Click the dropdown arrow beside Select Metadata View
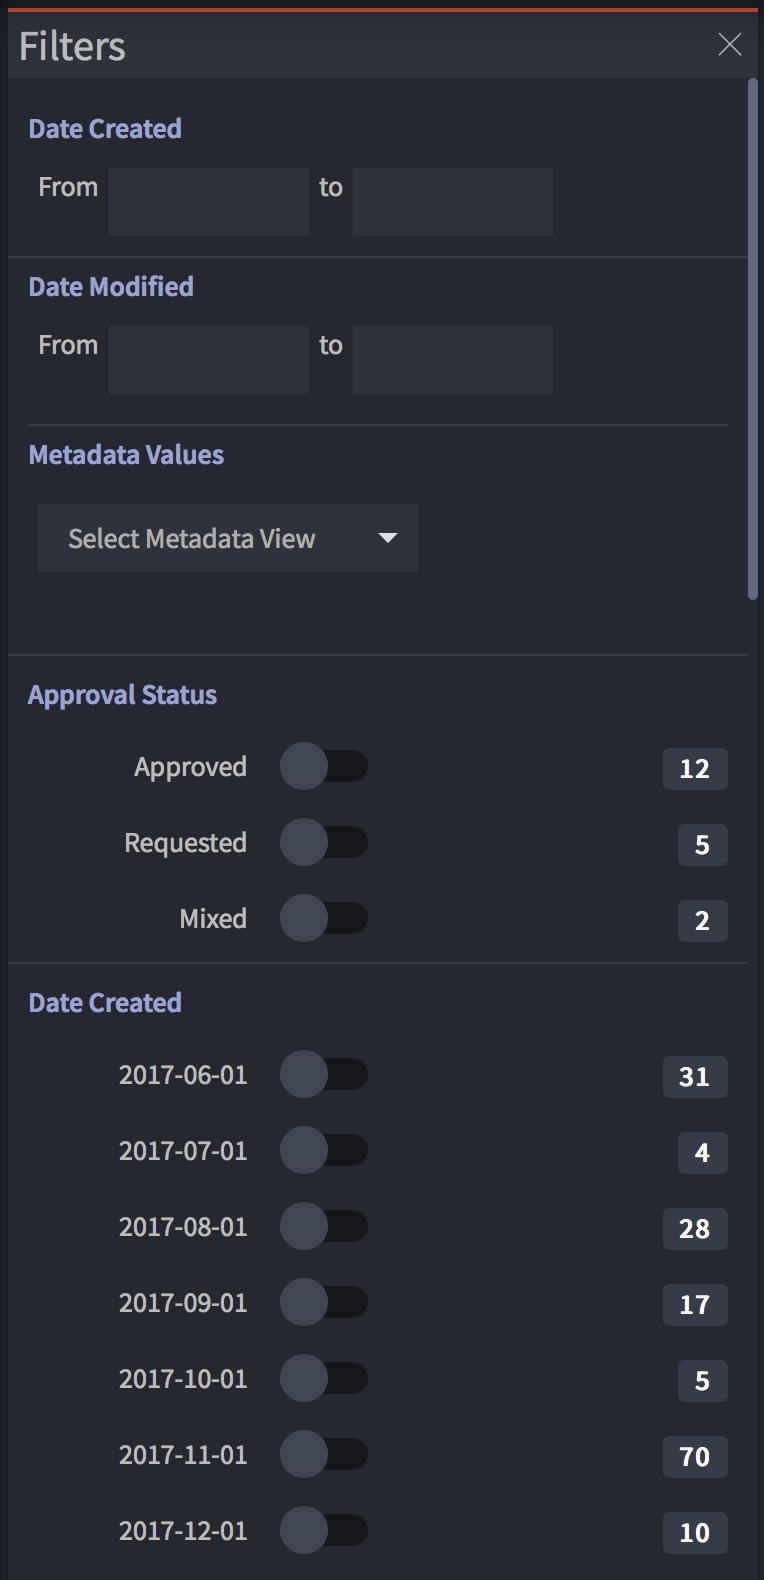 click(x=388, y=538)
